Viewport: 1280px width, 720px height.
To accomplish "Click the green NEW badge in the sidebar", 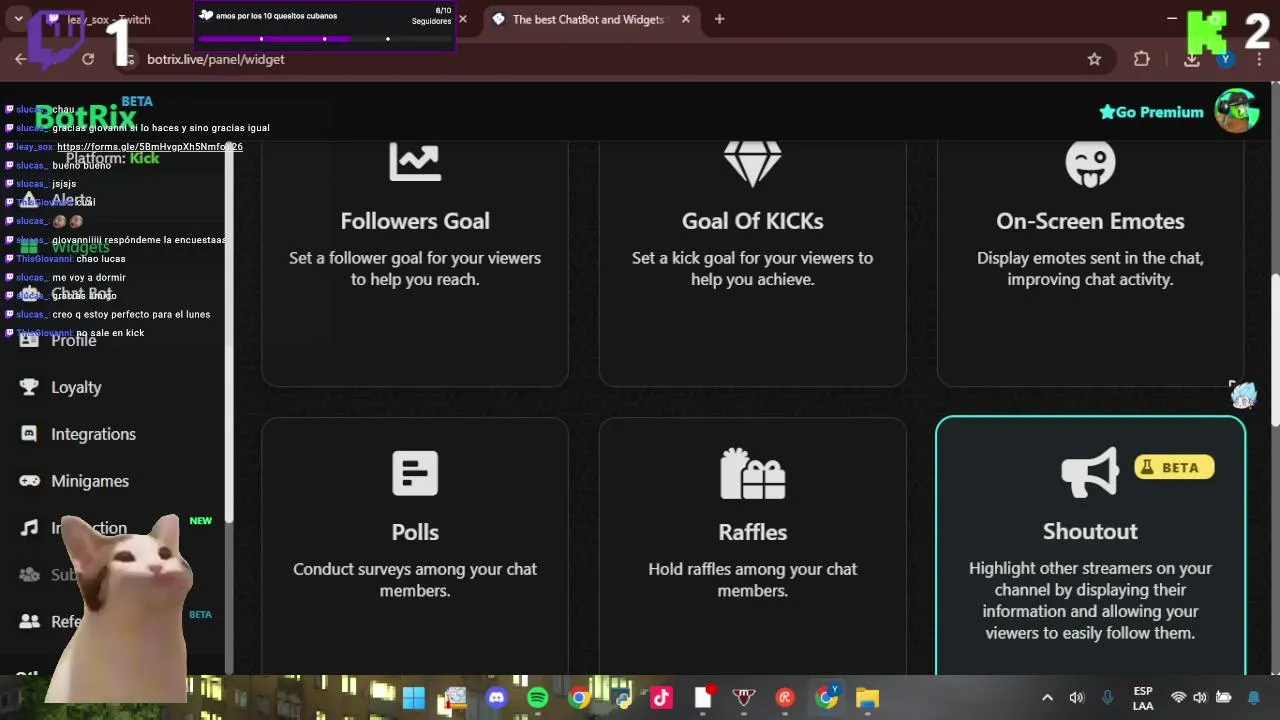I will (x=201, y=521).
